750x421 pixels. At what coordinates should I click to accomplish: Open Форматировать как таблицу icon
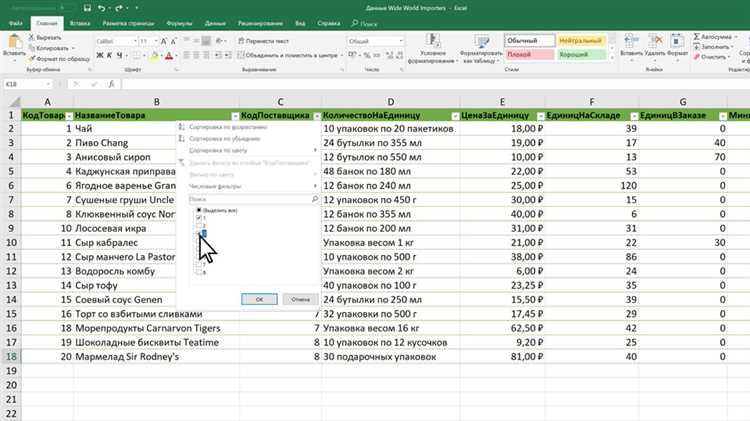click(x=481, y=41)
